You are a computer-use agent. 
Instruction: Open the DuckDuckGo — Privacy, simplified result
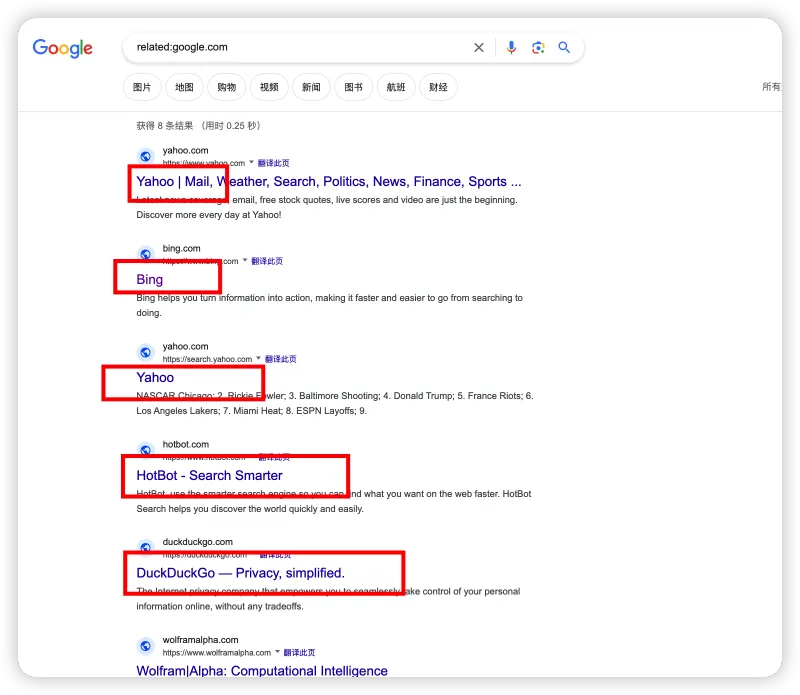(x=240, y=573)
